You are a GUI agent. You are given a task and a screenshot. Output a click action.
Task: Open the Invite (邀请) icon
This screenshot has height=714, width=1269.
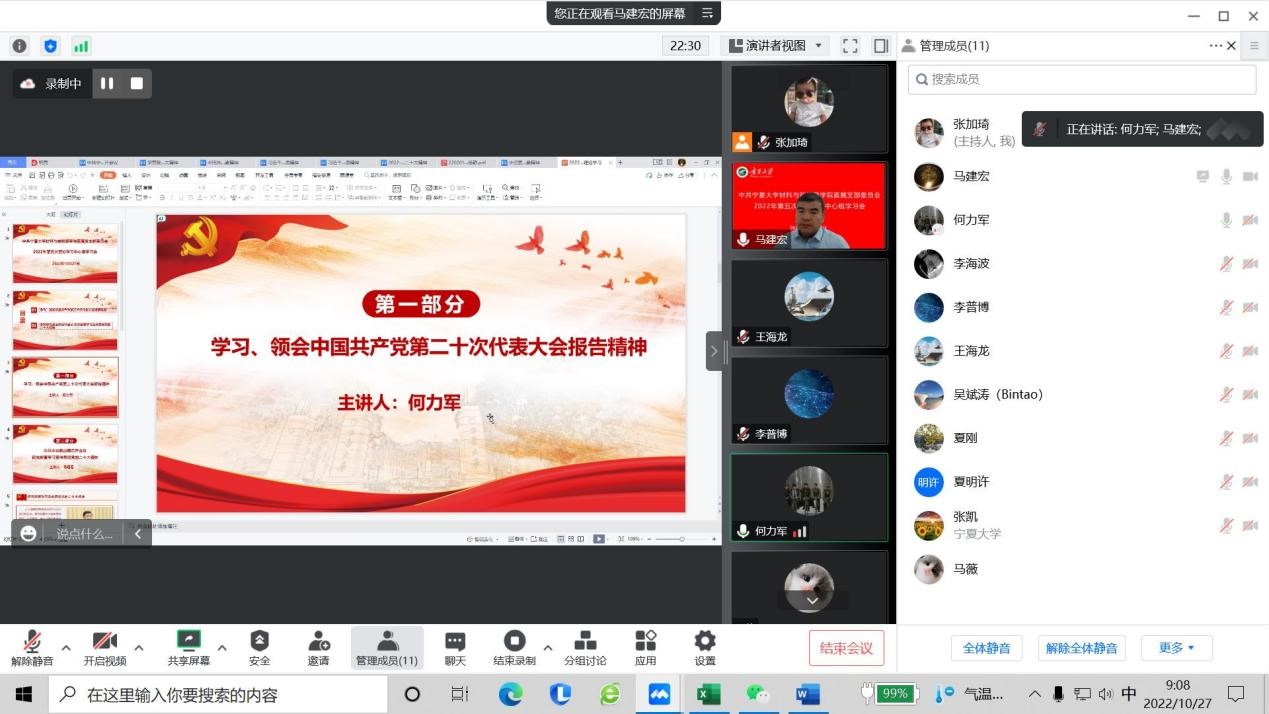click(318, 647)
